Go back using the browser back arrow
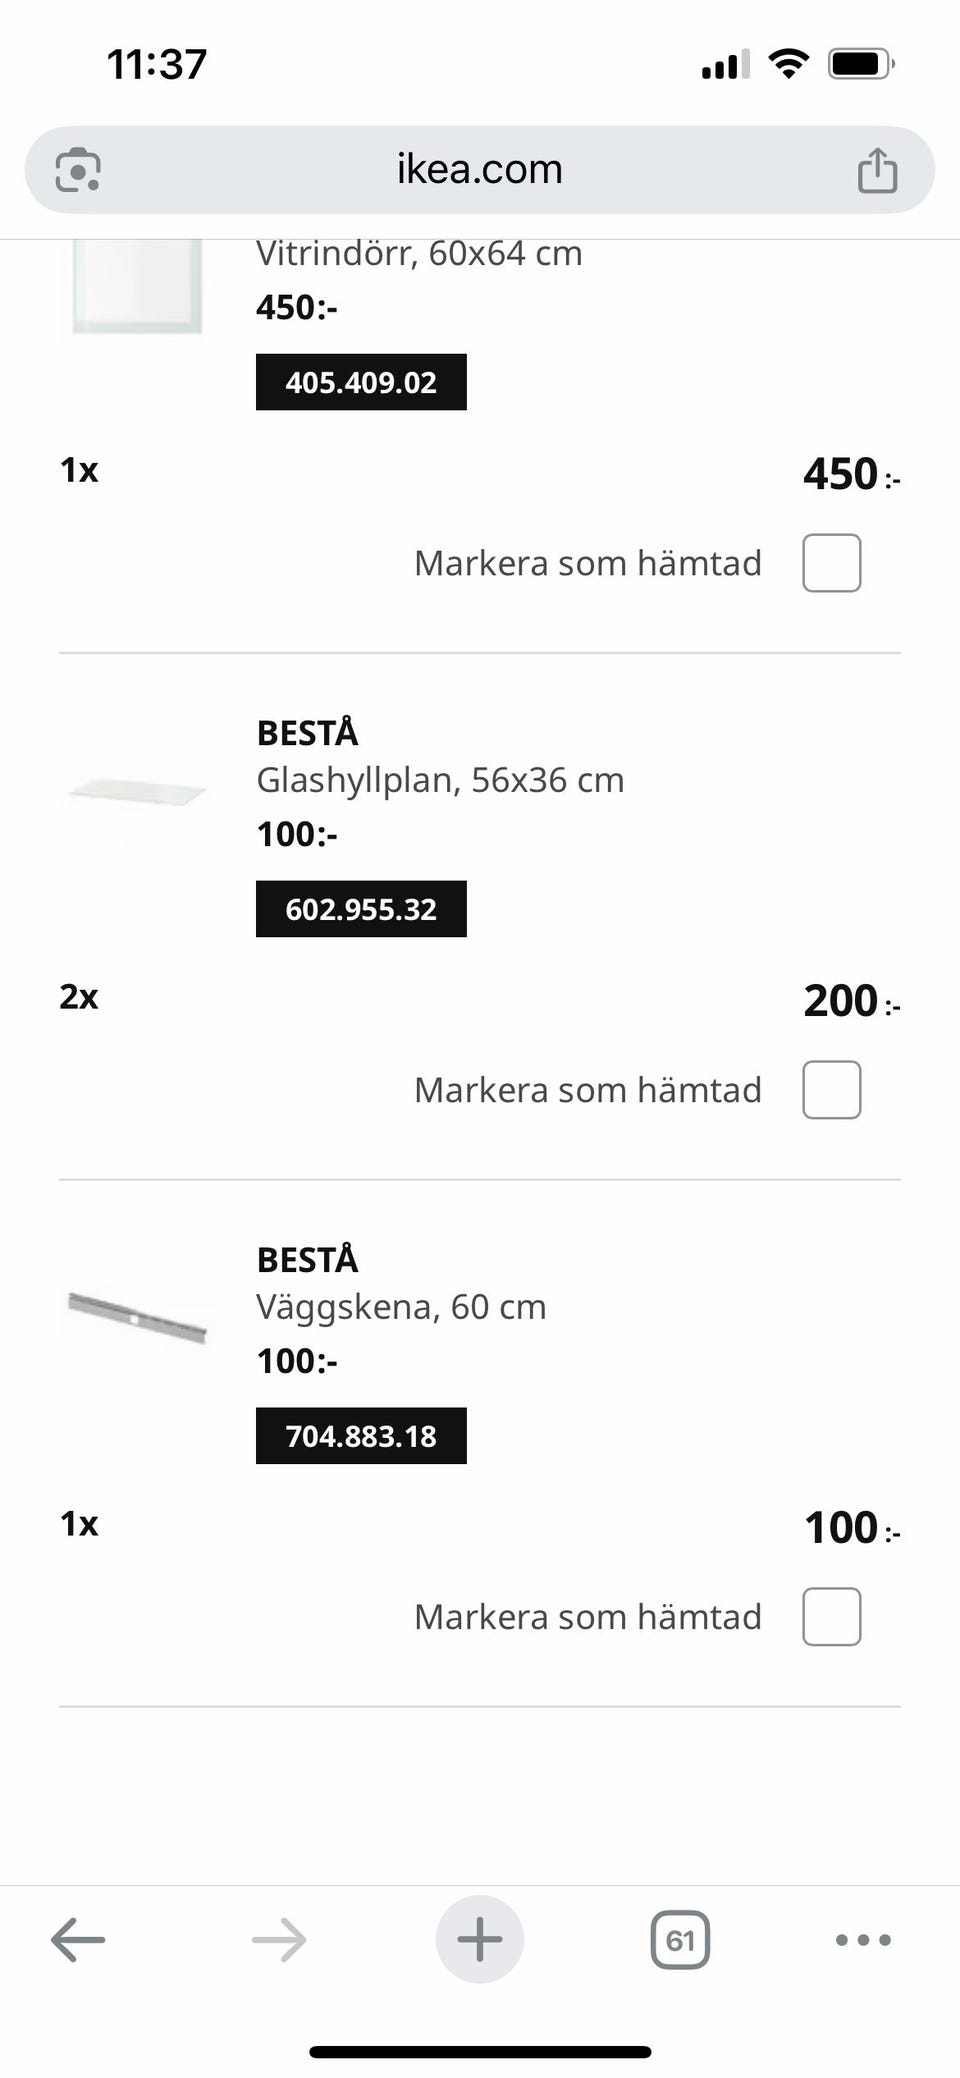This screenshot has height=2078, width=960. tap(78, 1940)
